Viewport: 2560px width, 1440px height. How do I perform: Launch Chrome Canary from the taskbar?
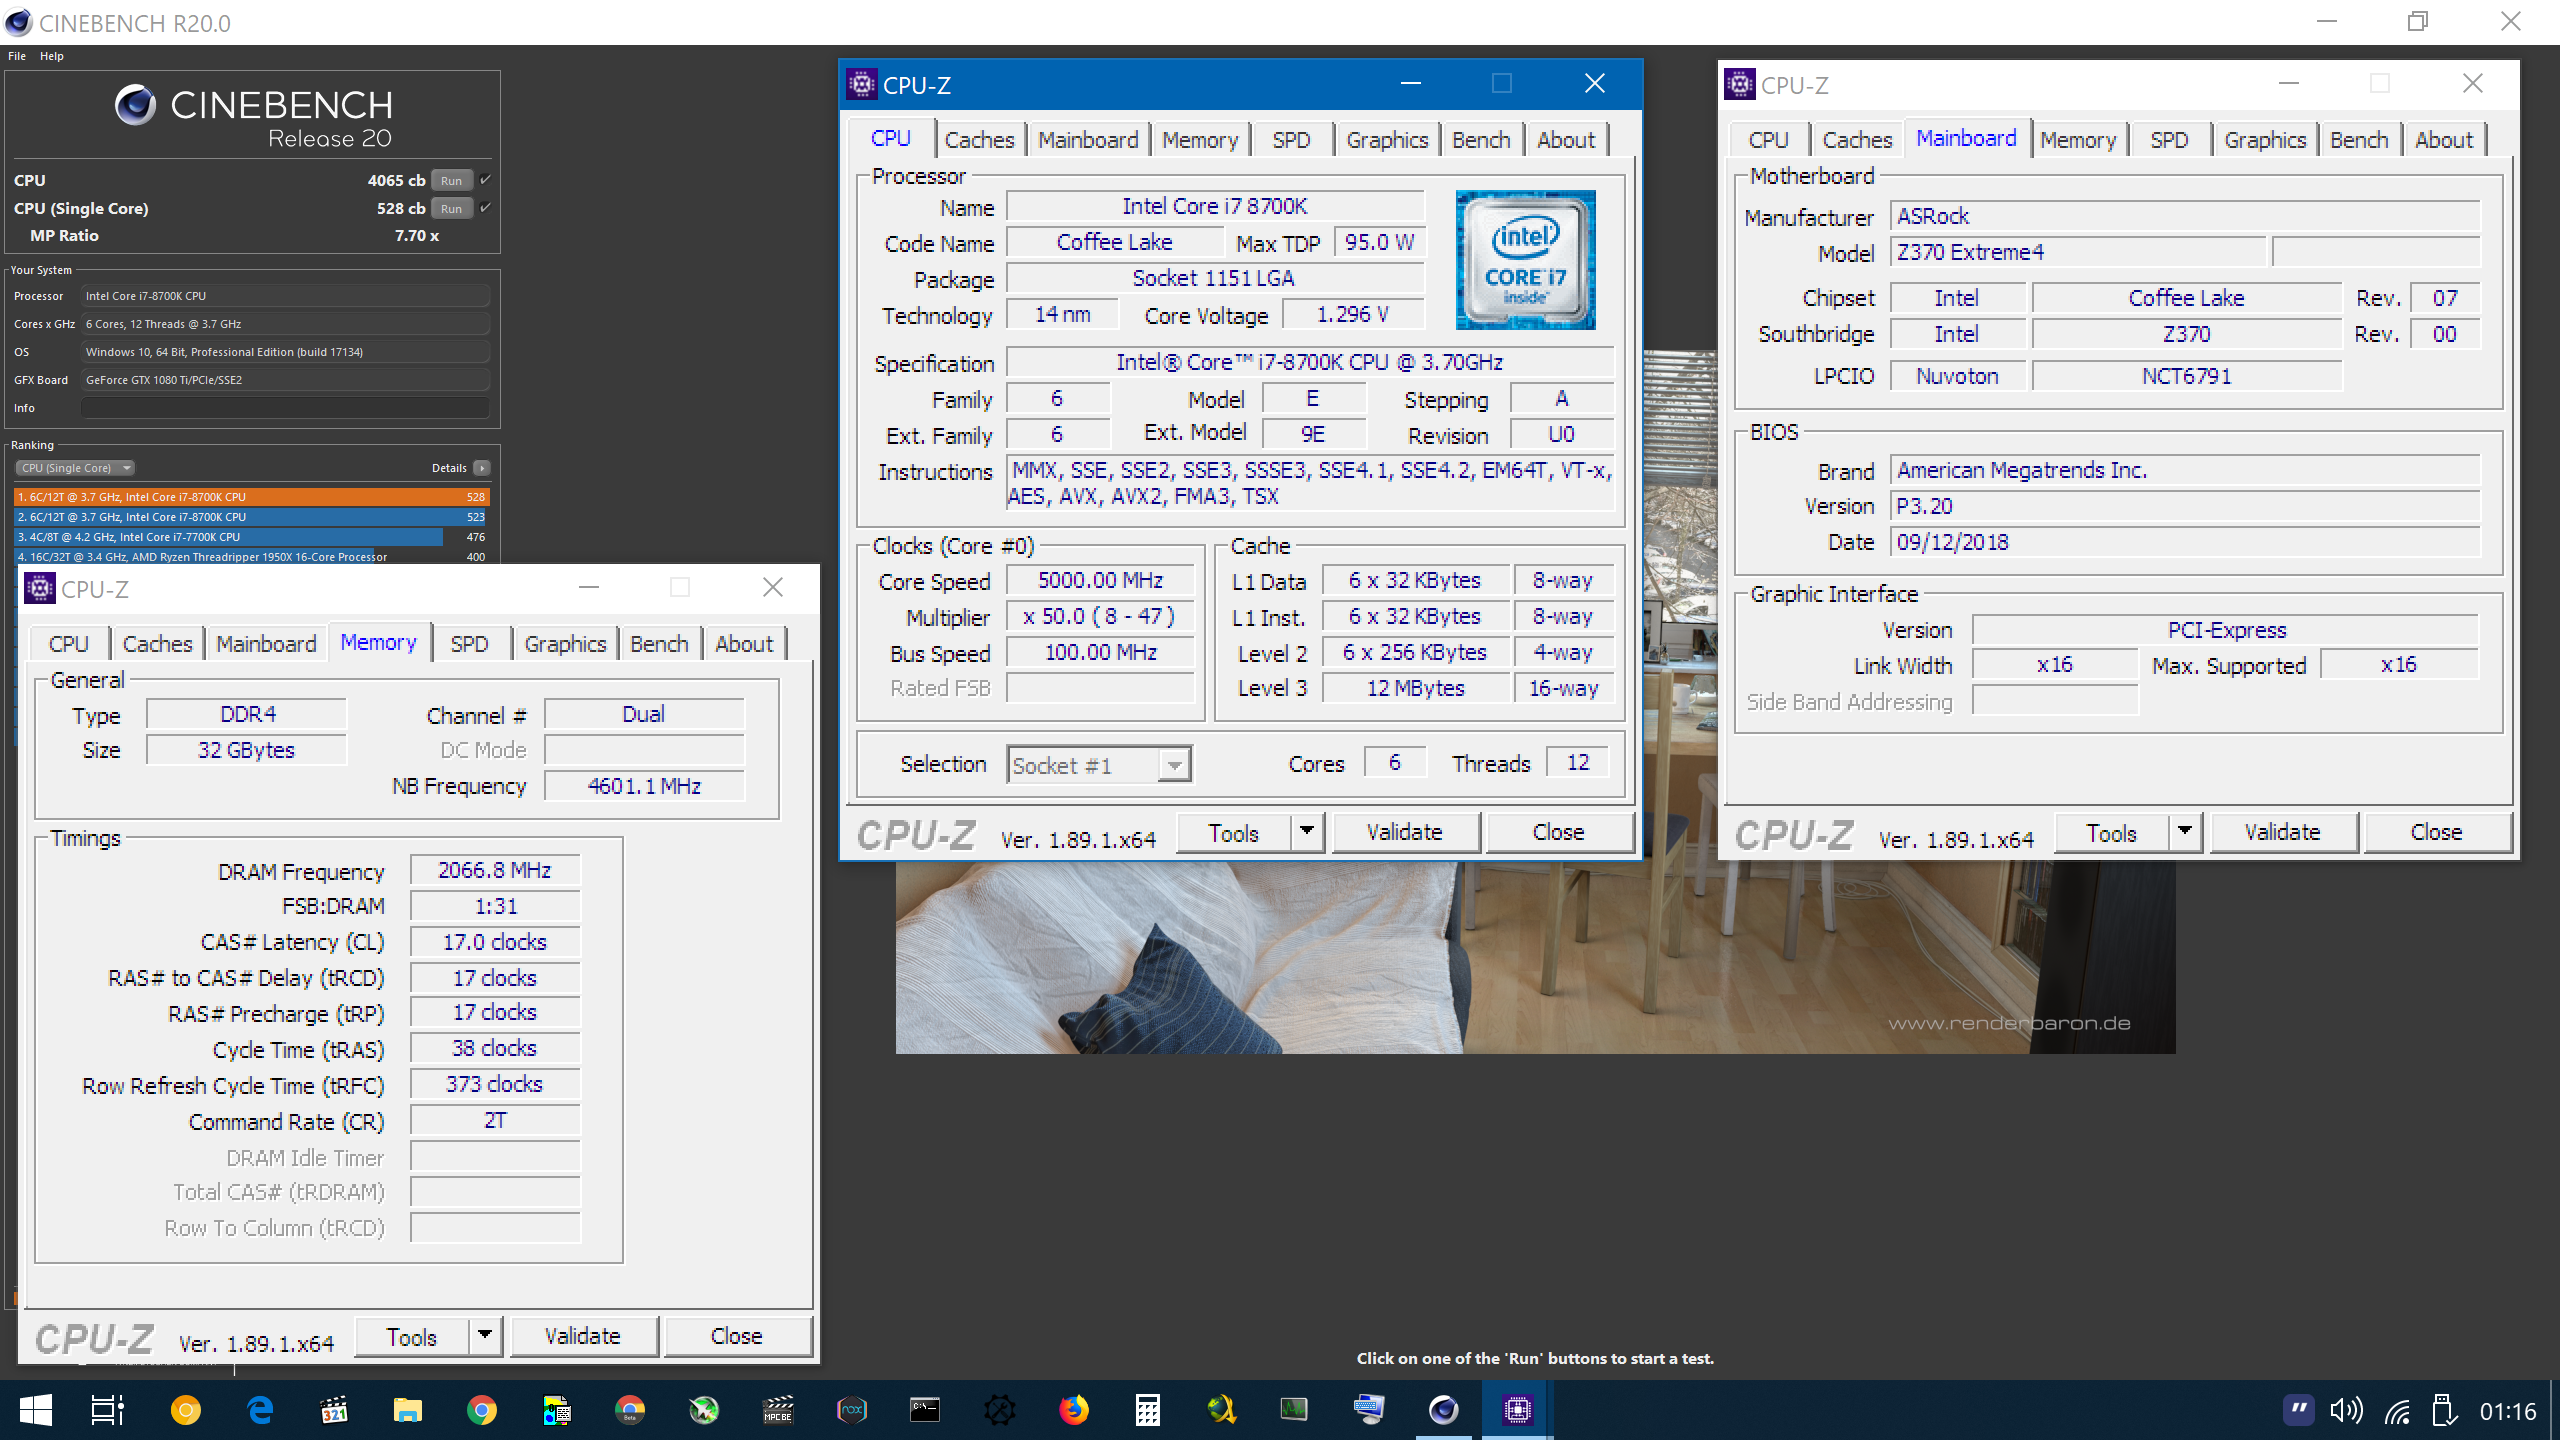coord(186,1410)
